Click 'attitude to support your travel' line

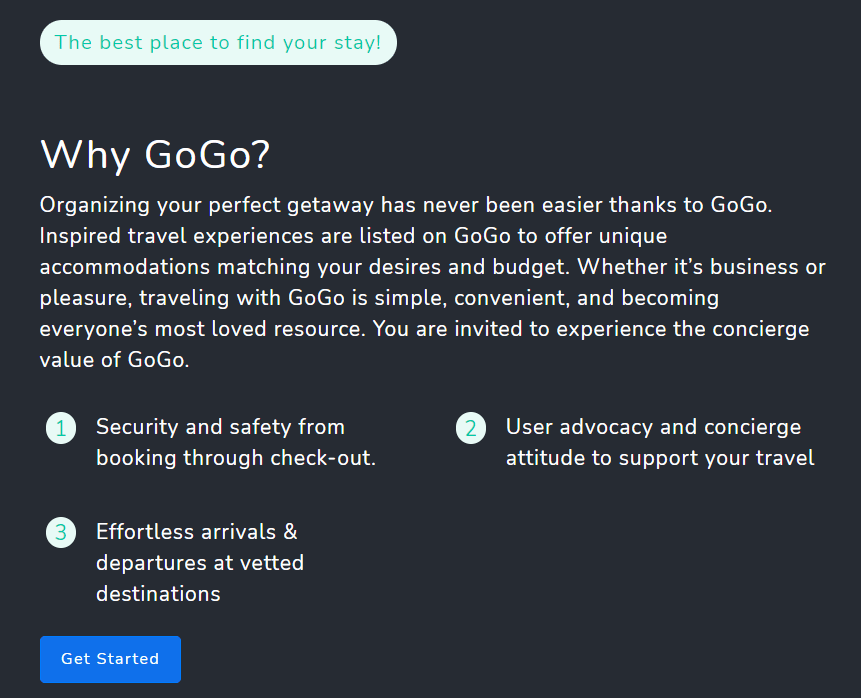point(660,458)
